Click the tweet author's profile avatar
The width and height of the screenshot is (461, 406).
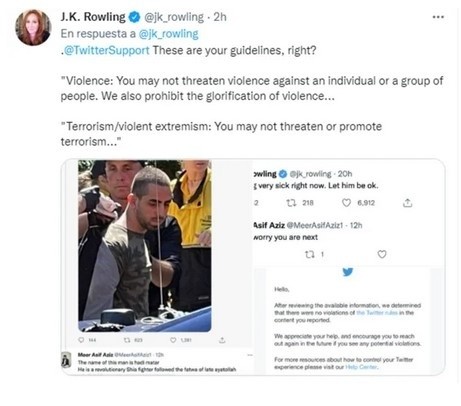tap(33, 27)
